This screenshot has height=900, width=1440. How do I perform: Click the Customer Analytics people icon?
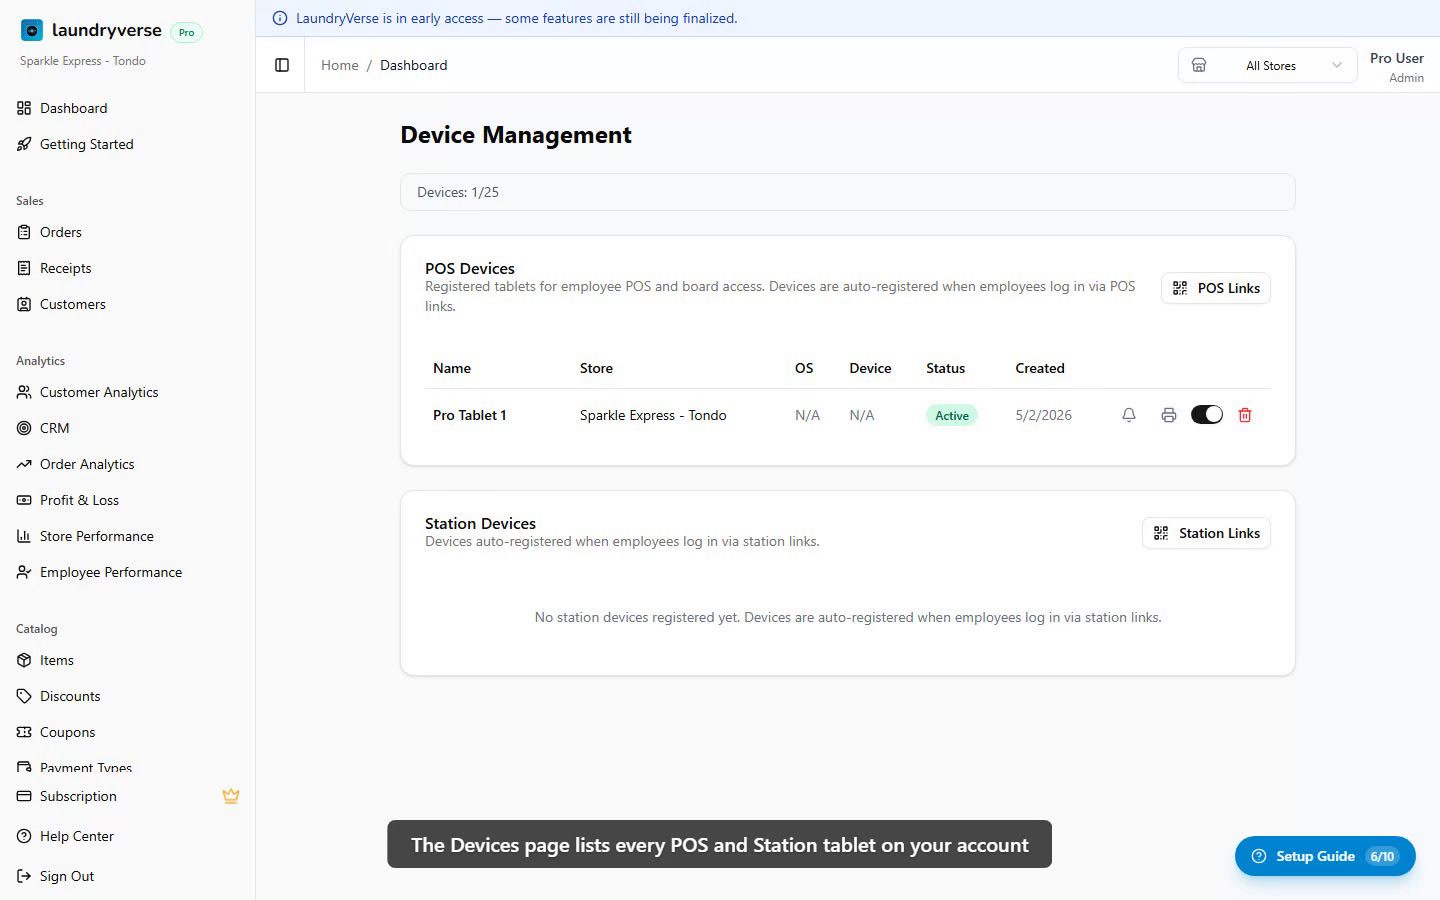click(x=24, y=392)
